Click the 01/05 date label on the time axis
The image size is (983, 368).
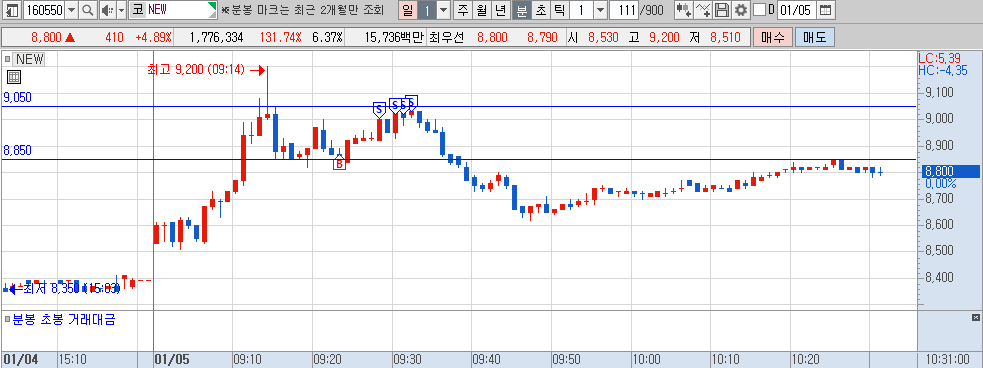(x=172, y=360)
